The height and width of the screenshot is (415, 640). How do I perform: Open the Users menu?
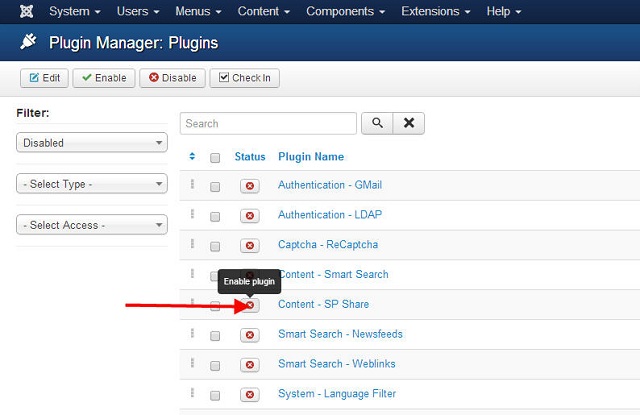[138, 11]
